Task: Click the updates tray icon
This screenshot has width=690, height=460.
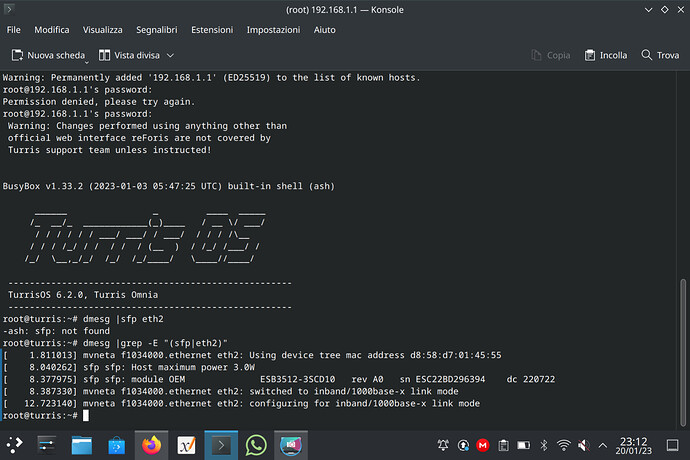Action: tap(463, 445)
